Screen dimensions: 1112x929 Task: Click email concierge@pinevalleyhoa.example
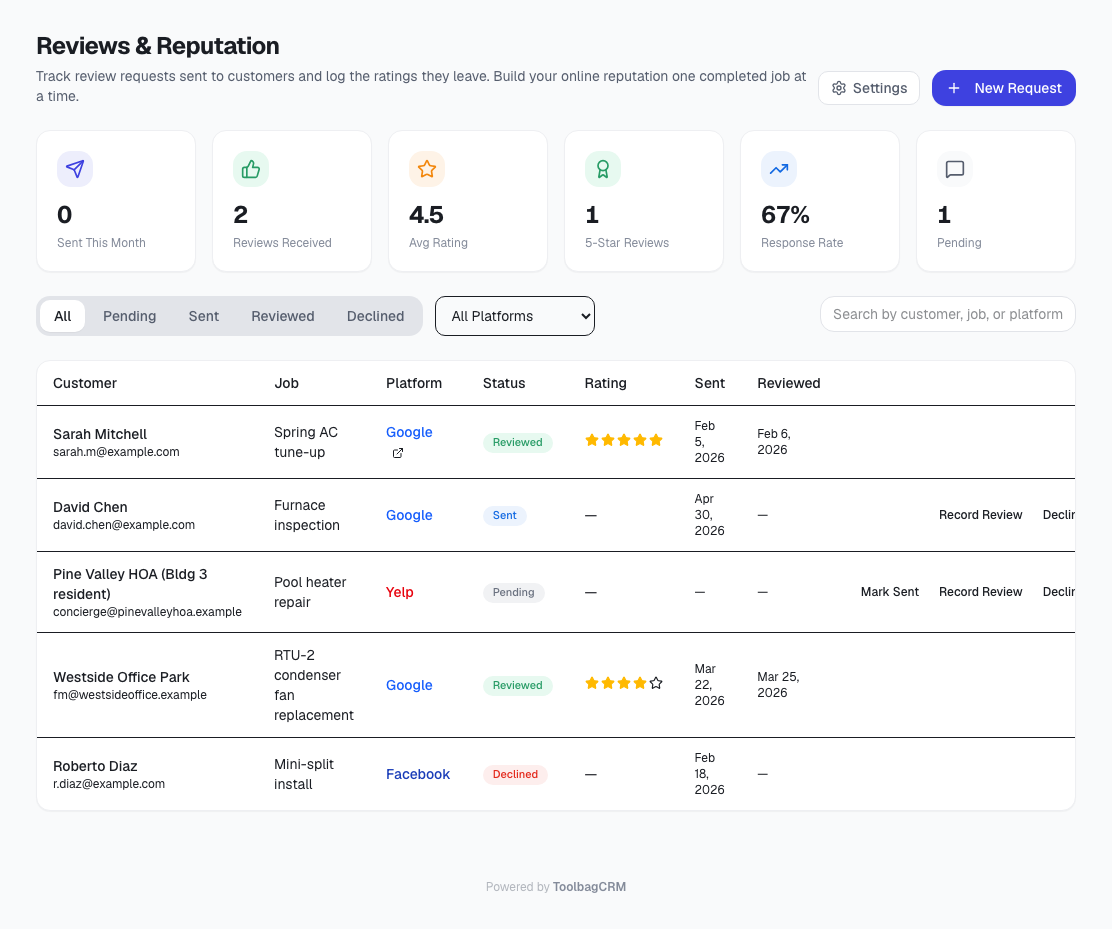click(148, 611)
